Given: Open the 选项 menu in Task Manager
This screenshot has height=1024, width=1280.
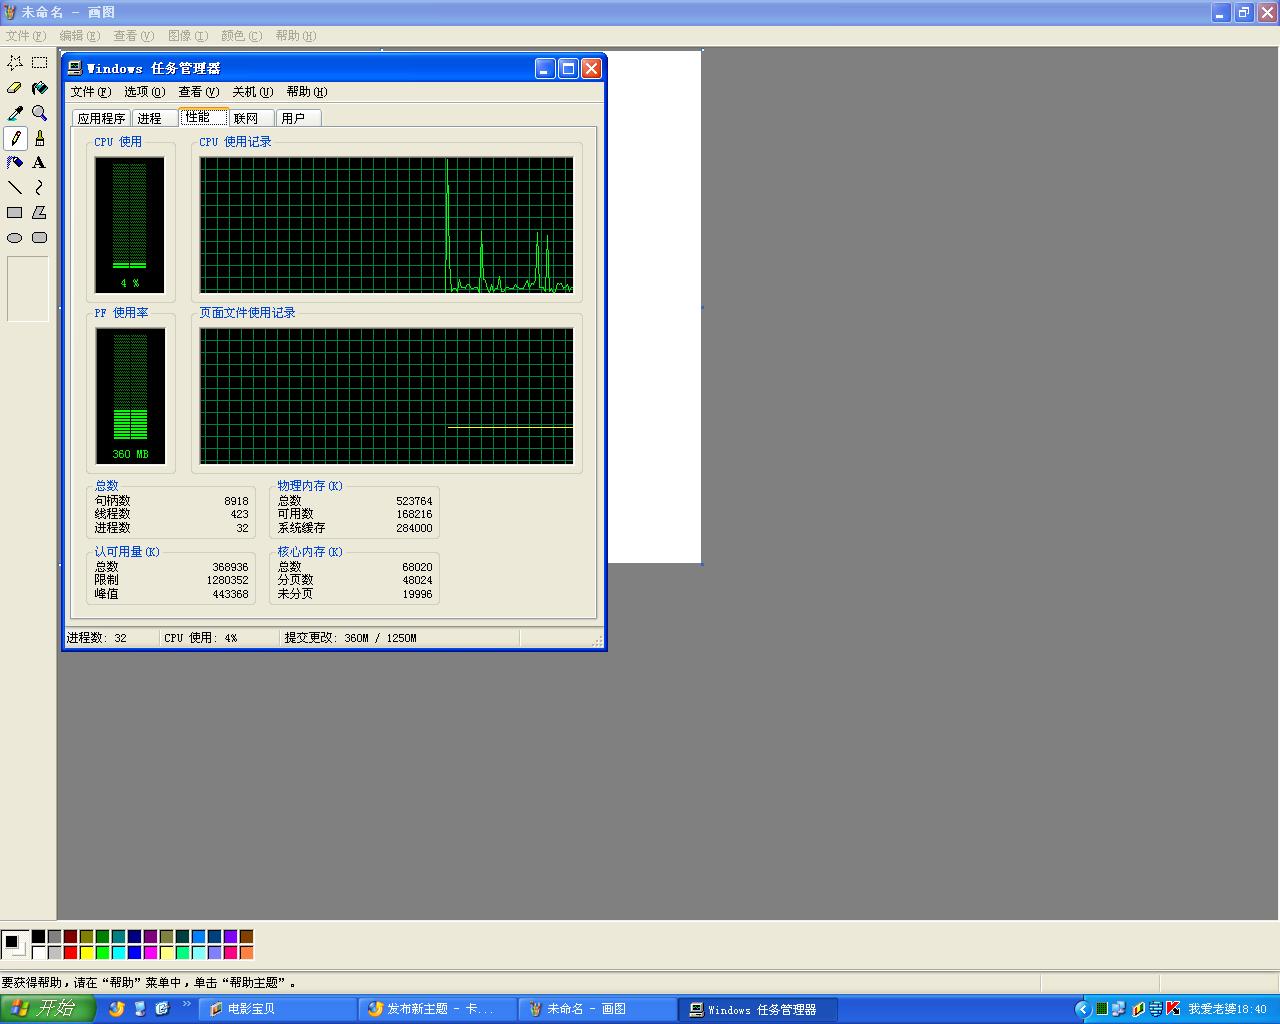Looking at the screenshot, I should [x=145, y=92].
